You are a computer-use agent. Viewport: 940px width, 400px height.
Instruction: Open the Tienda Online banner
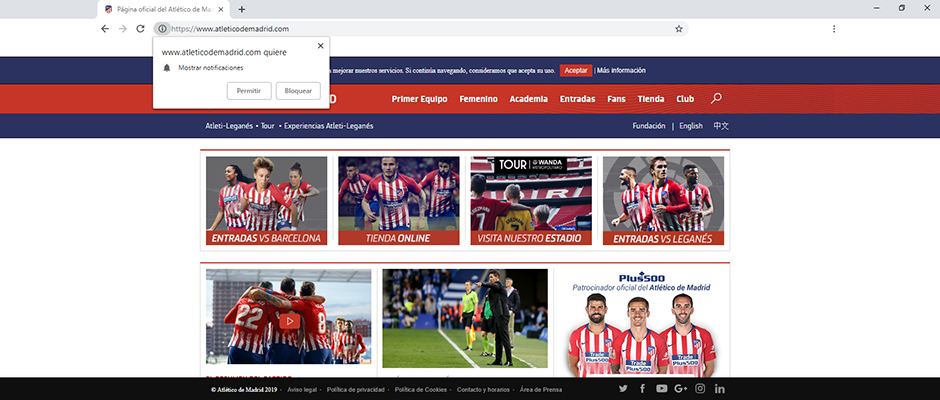click(398, 201)
